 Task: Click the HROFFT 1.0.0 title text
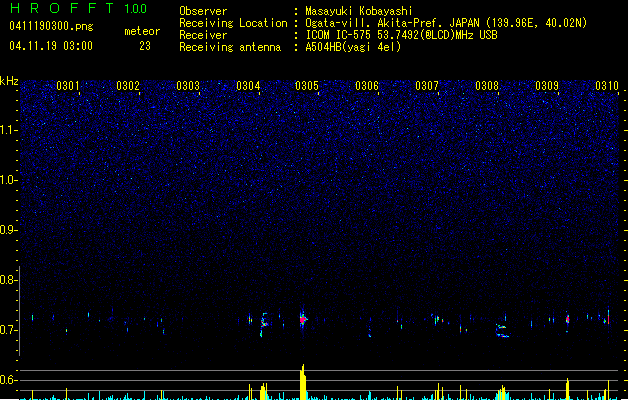point(79,8)
